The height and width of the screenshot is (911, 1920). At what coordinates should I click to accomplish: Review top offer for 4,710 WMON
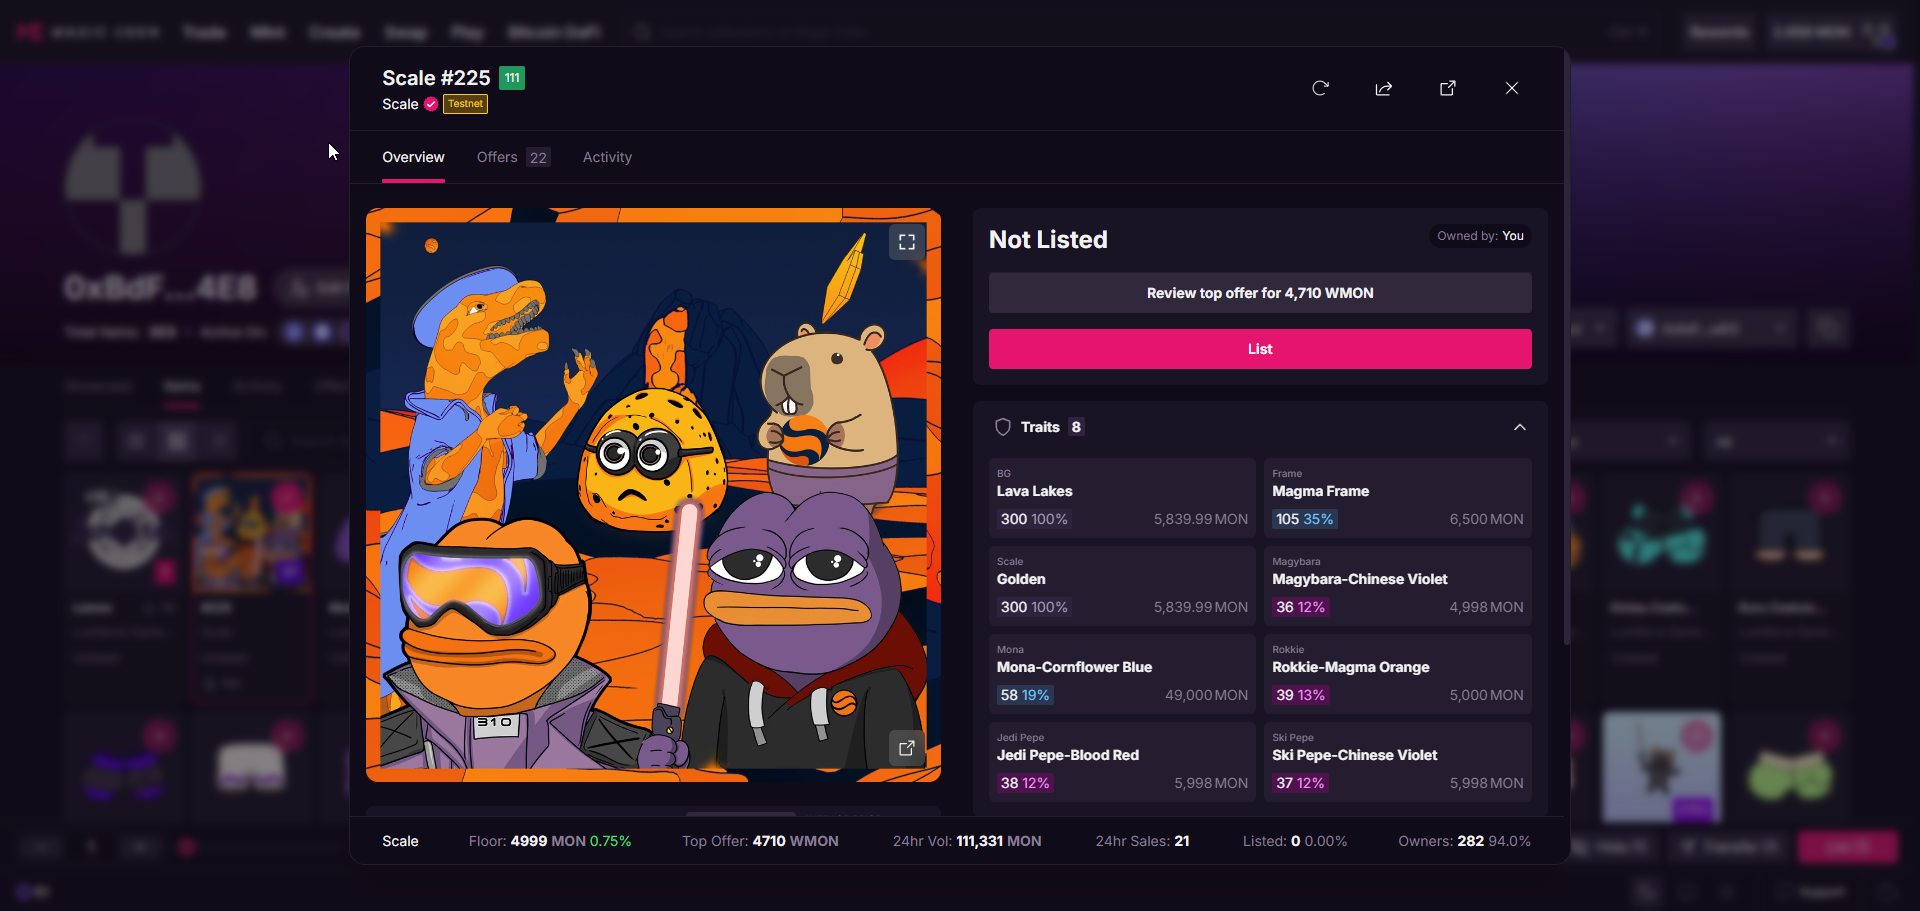point(1259,293)
